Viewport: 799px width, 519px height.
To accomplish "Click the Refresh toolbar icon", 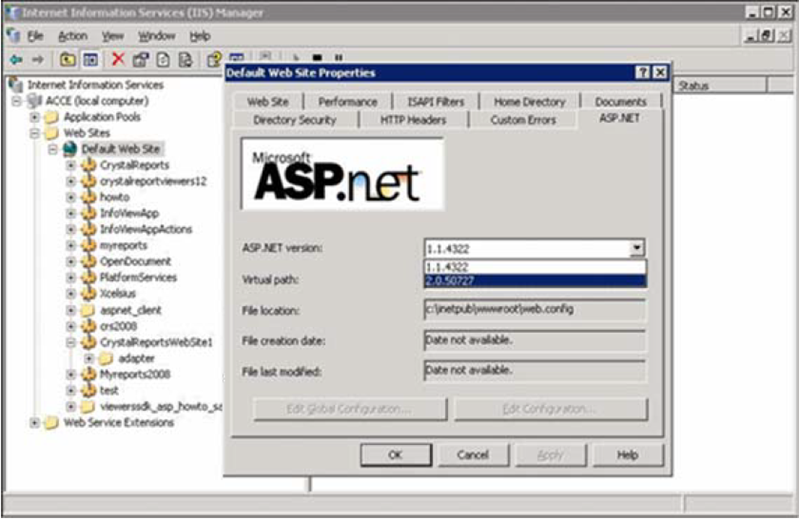I will (163, 60).
